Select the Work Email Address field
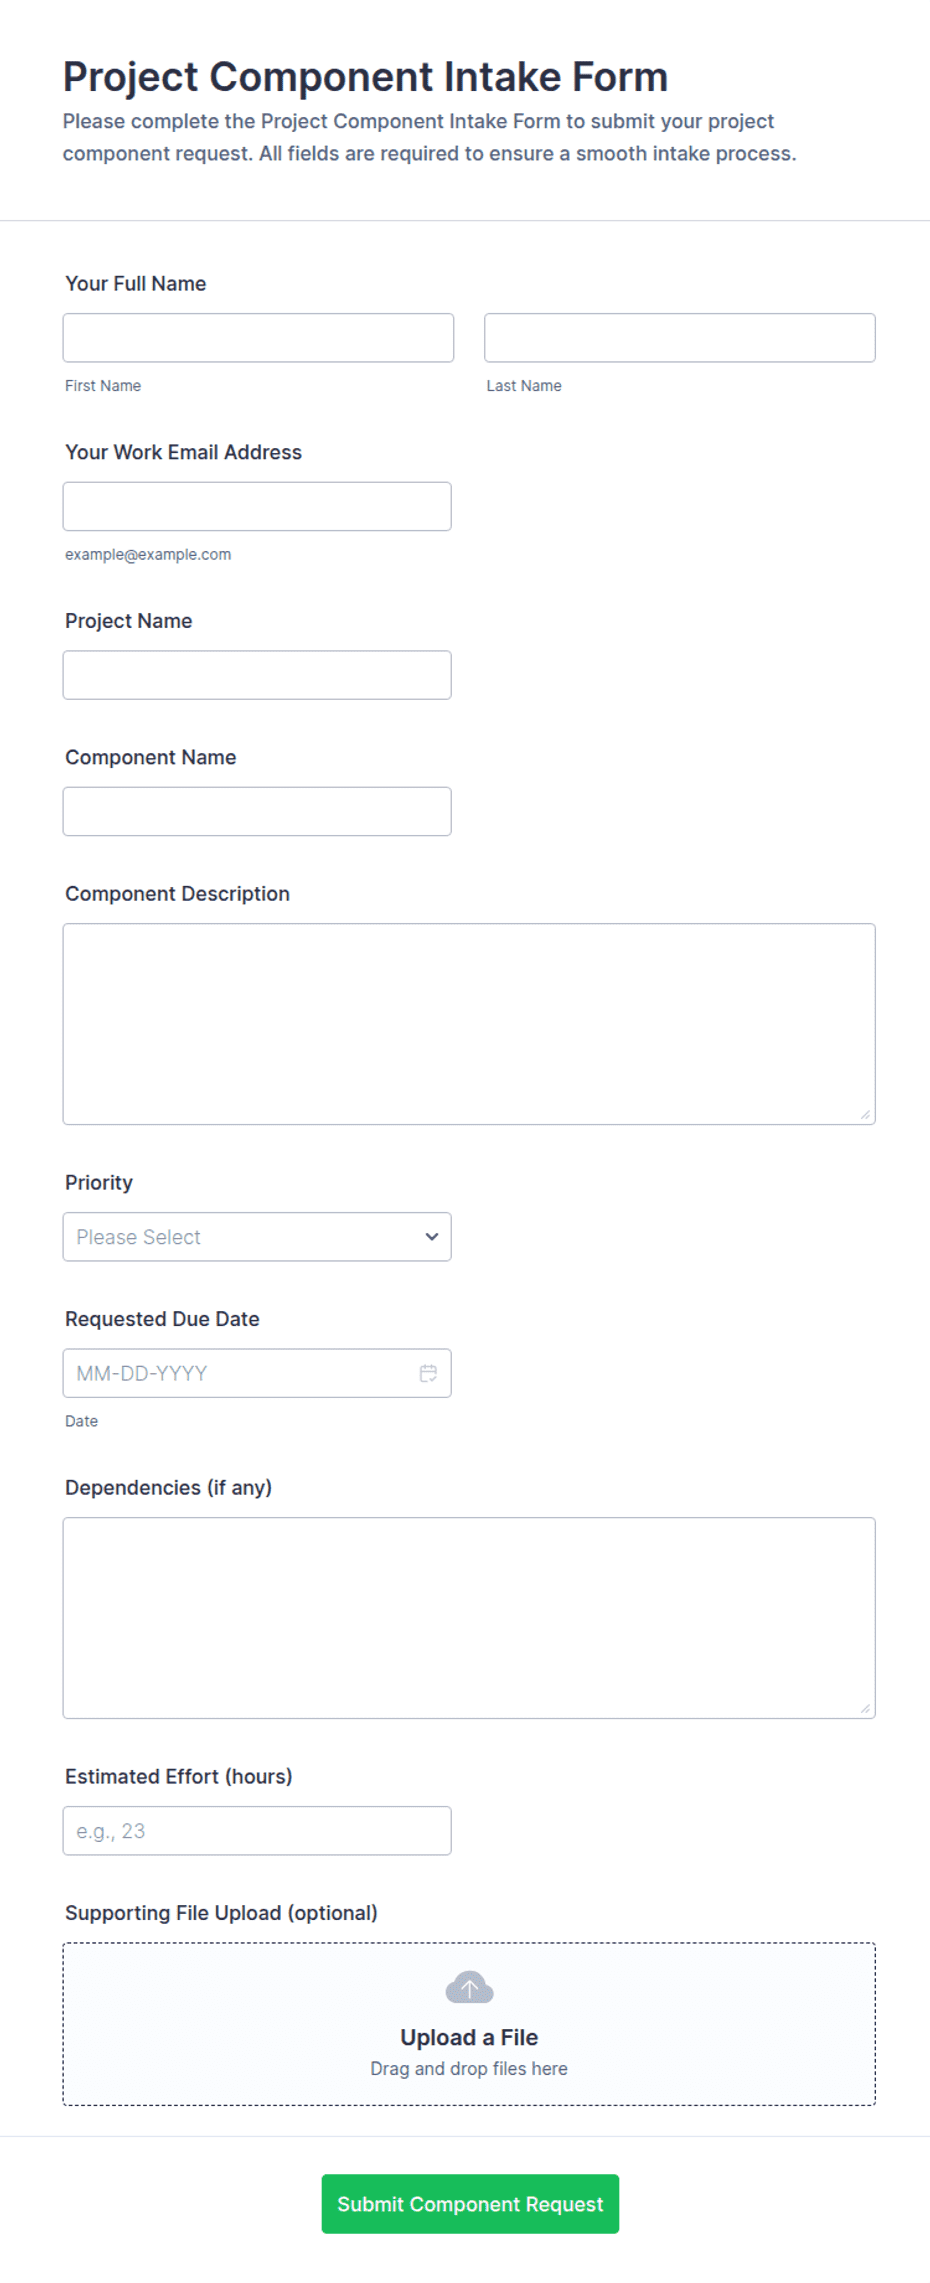Screen dimensions: 930x2283 [x=257, y=506]
